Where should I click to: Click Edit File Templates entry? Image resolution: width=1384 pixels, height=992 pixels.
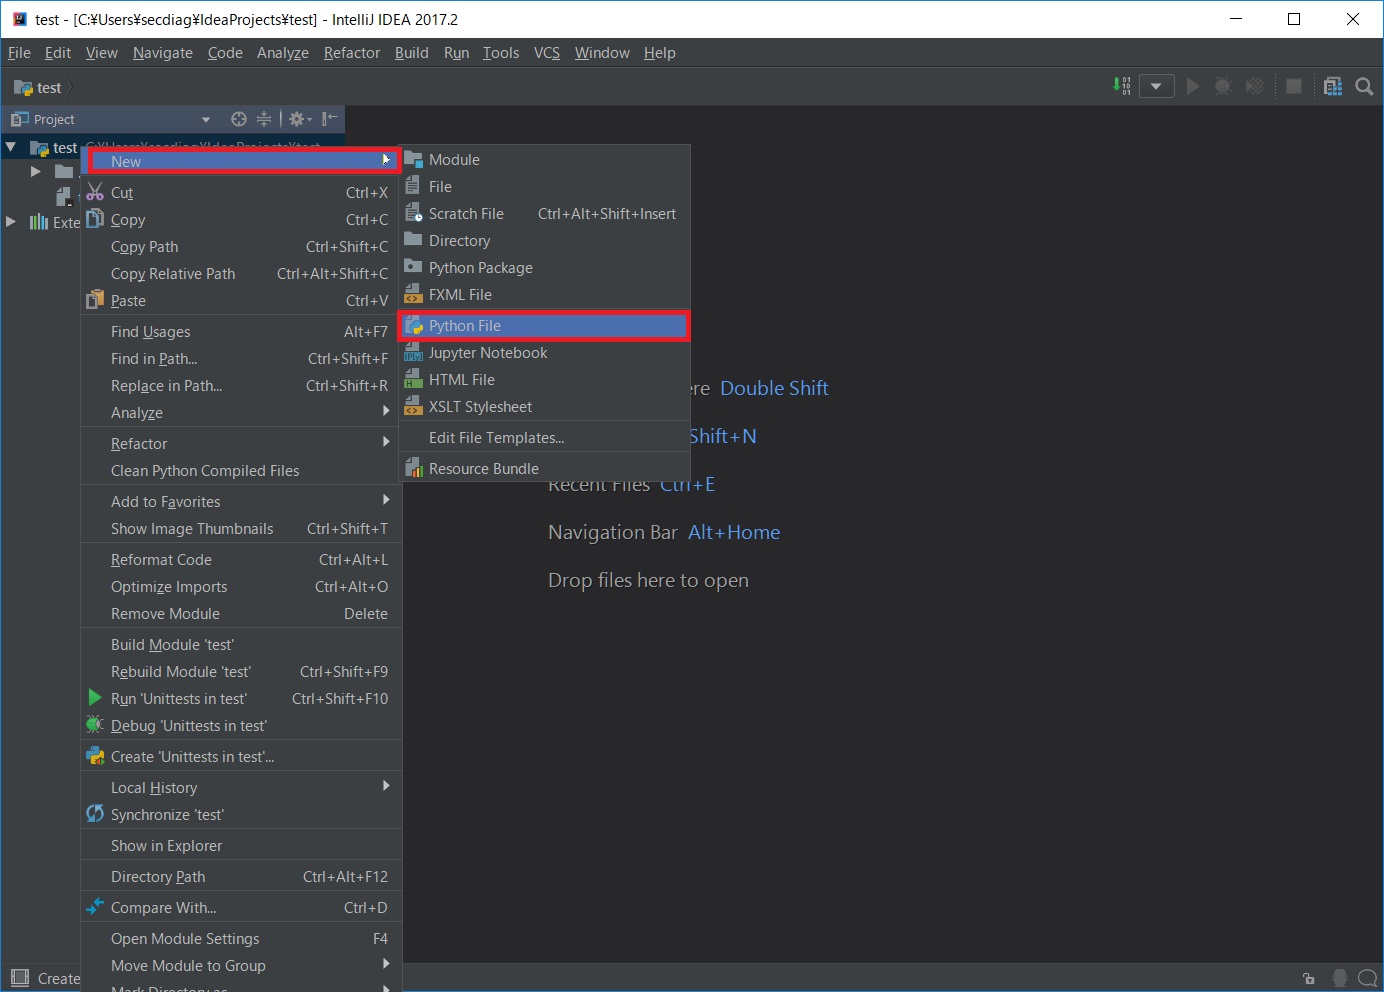tap(496, 438)
